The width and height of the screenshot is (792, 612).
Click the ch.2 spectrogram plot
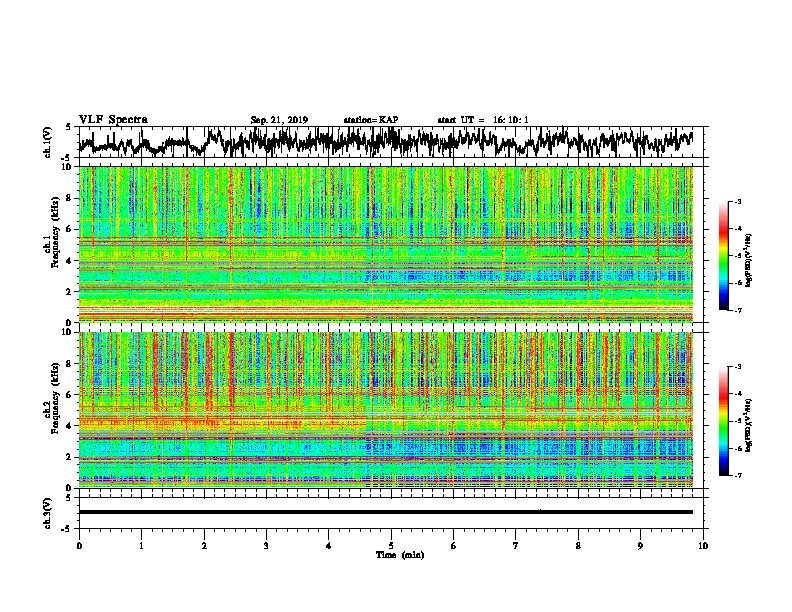(386, 410)
